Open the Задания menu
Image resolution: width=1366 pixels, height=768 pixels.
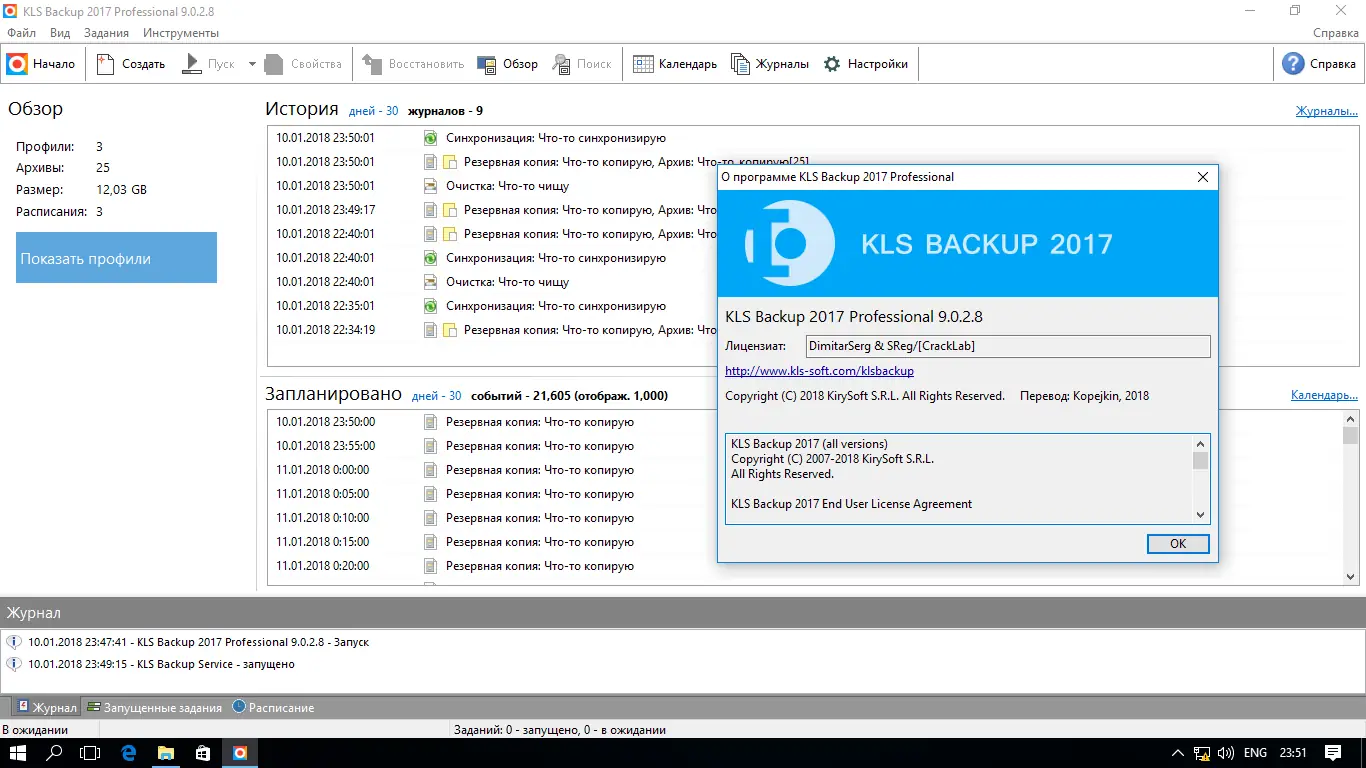point(106,33)
